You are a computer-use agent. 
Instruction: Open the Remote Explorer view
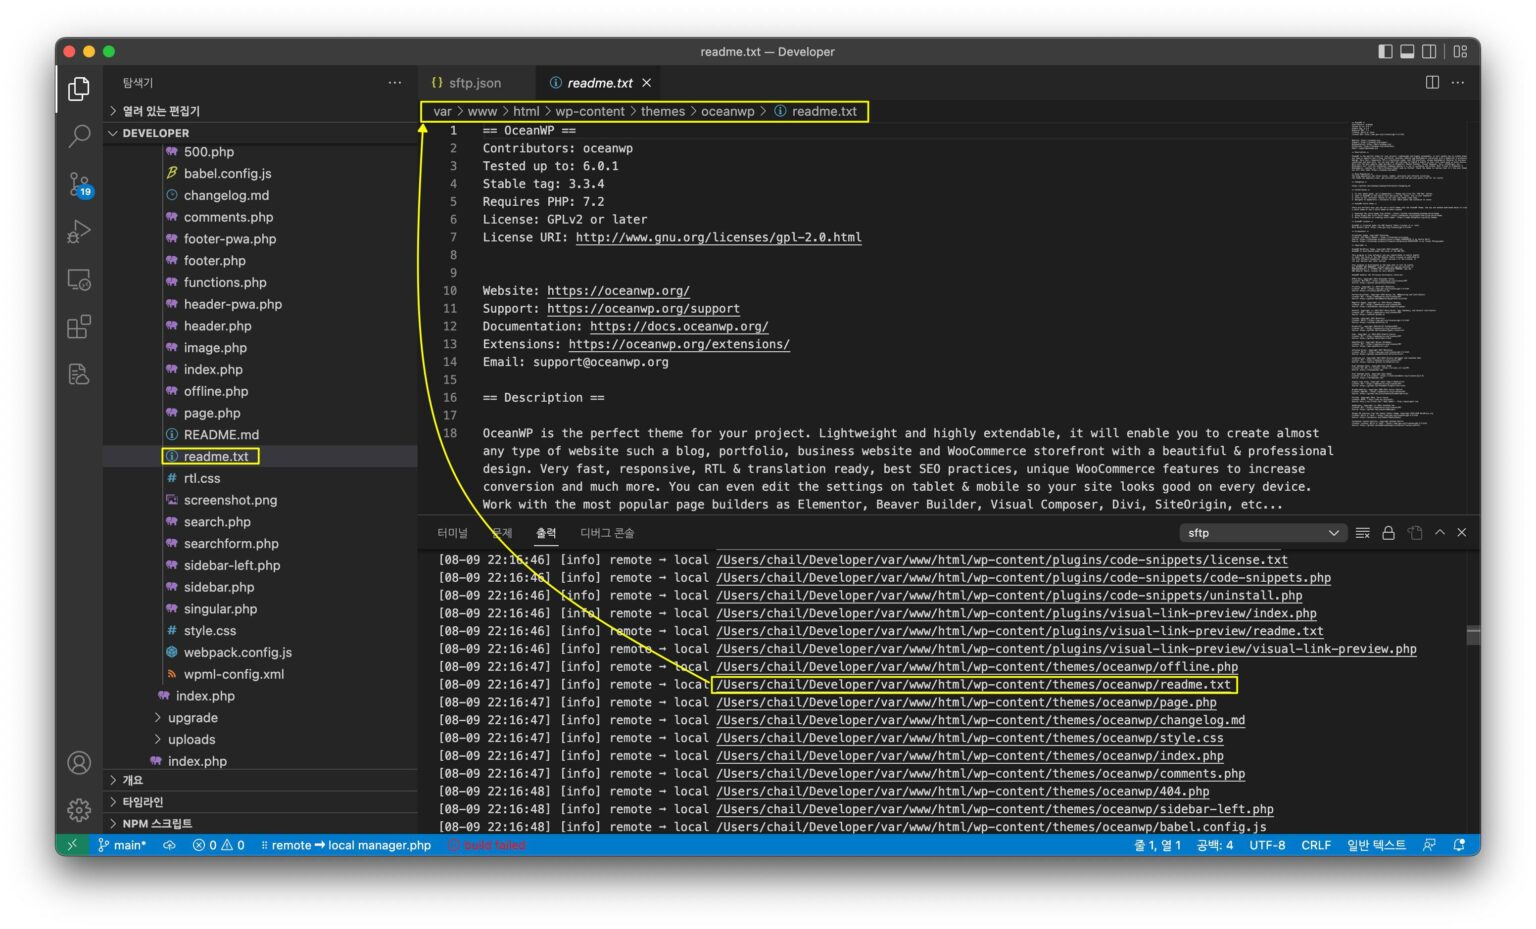pyautogui.click(x=79, y=280)
